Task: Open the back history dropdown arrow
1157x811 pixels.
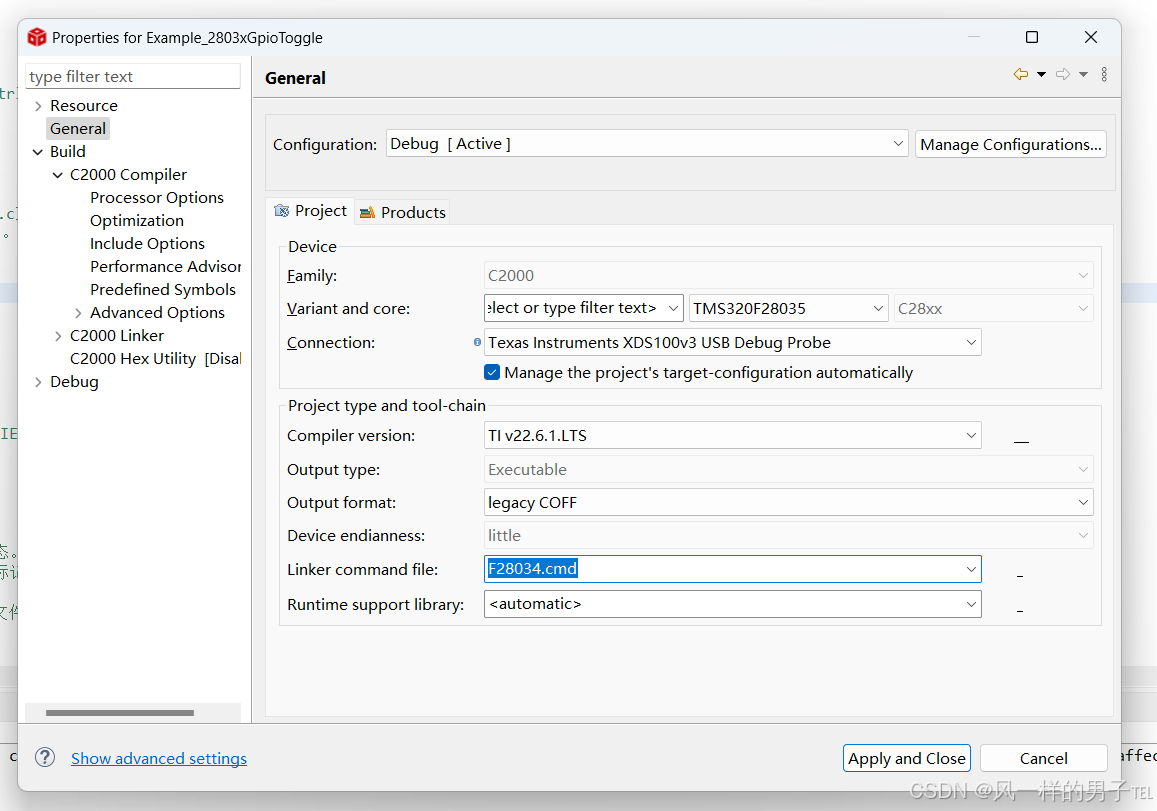Action: (x=1041, y=74)
